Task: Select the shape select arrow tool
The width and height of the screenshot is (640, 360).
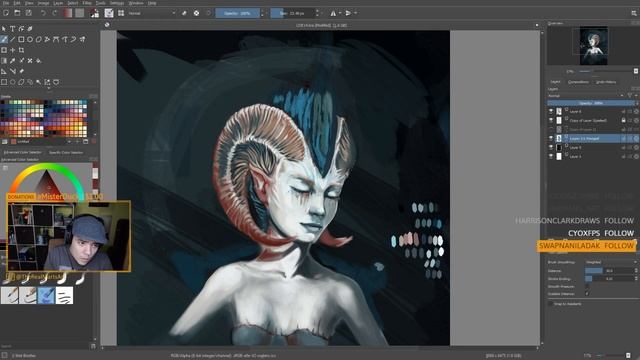Action: [4, 29]
